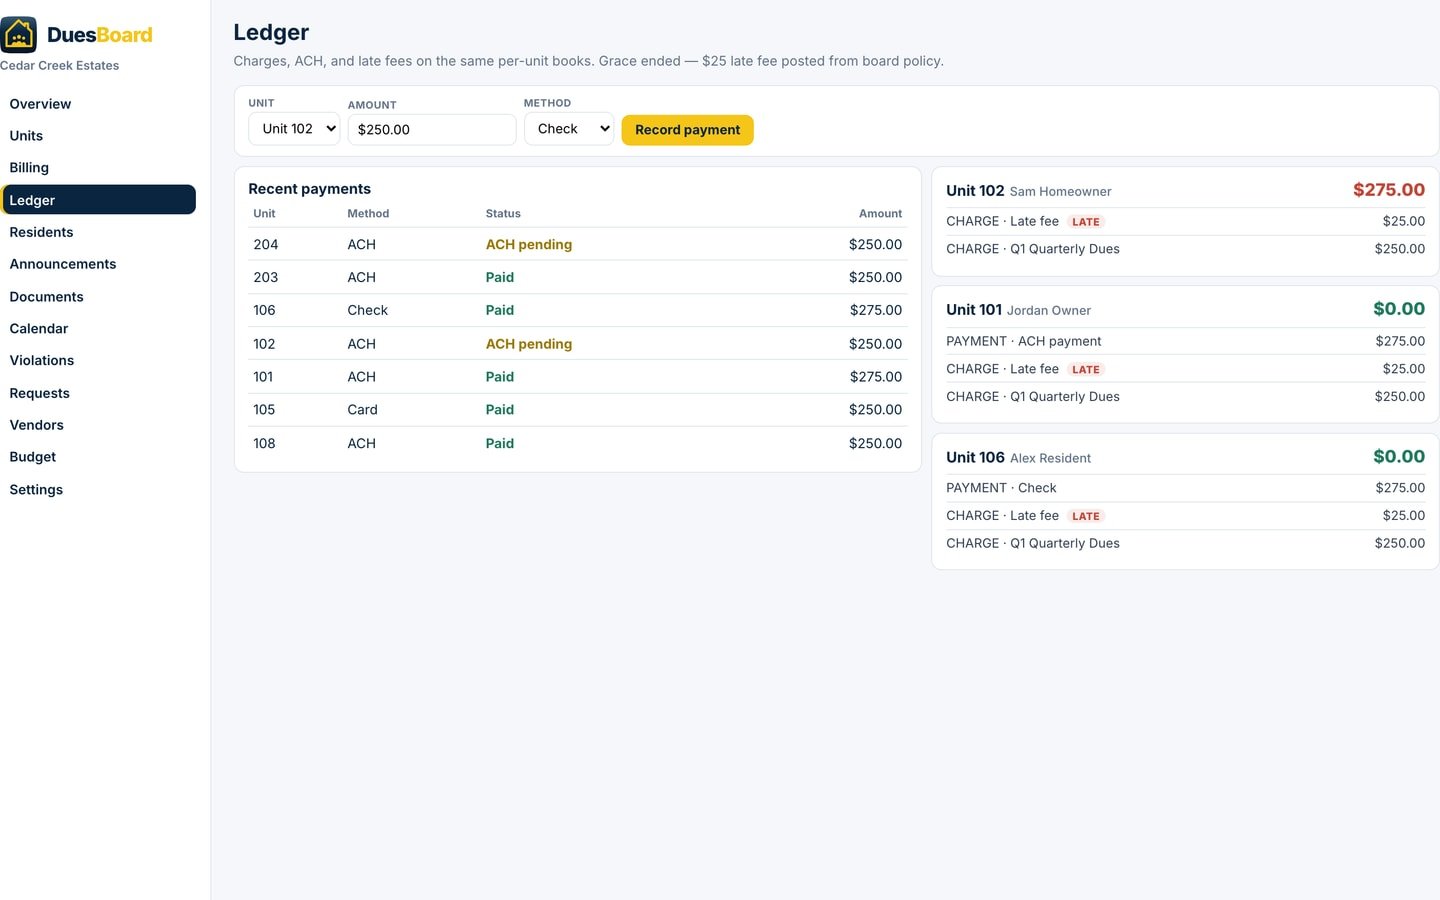The image size is (1440, 900).
Task: Open the Method dropdown showing Check
Action: click(569, 129)
